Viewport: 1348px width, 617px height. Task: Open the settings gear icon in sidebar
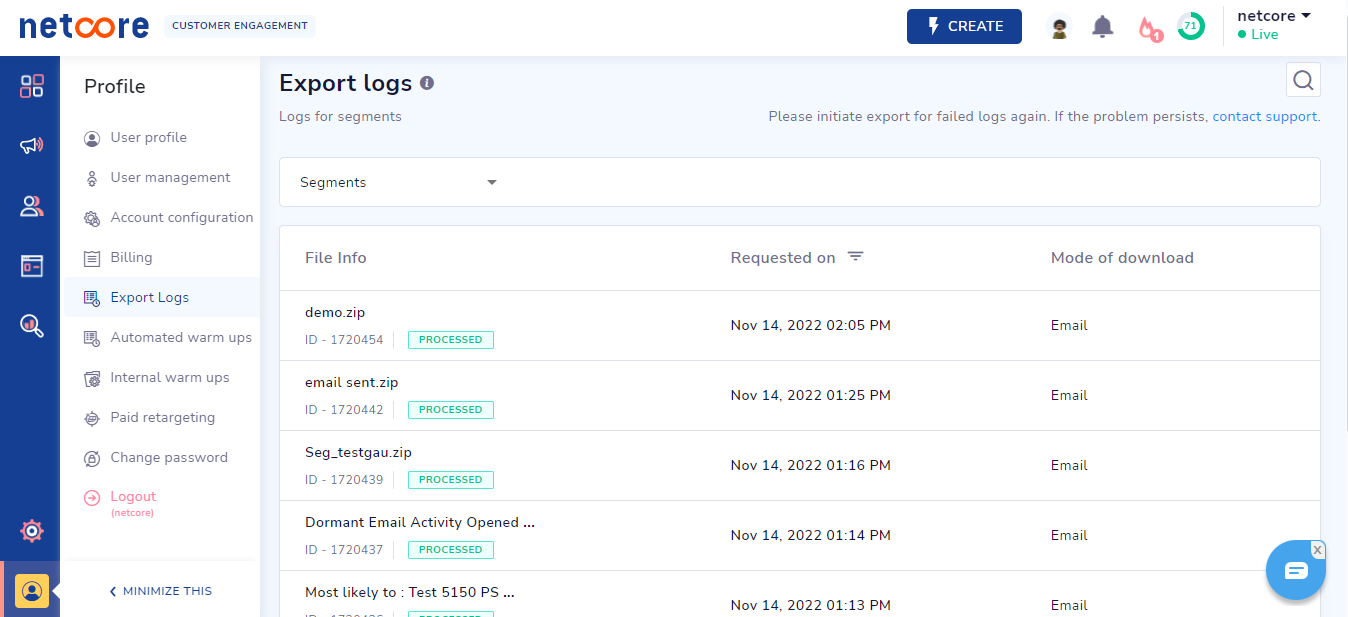pos(32,531)
